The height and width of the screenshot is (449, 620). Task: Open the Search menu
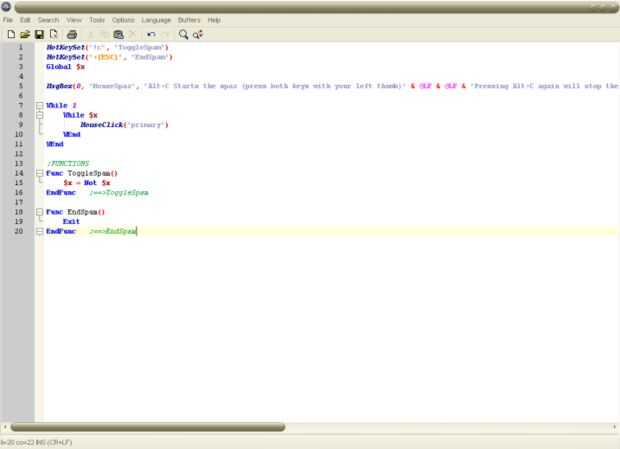(48, 20)
